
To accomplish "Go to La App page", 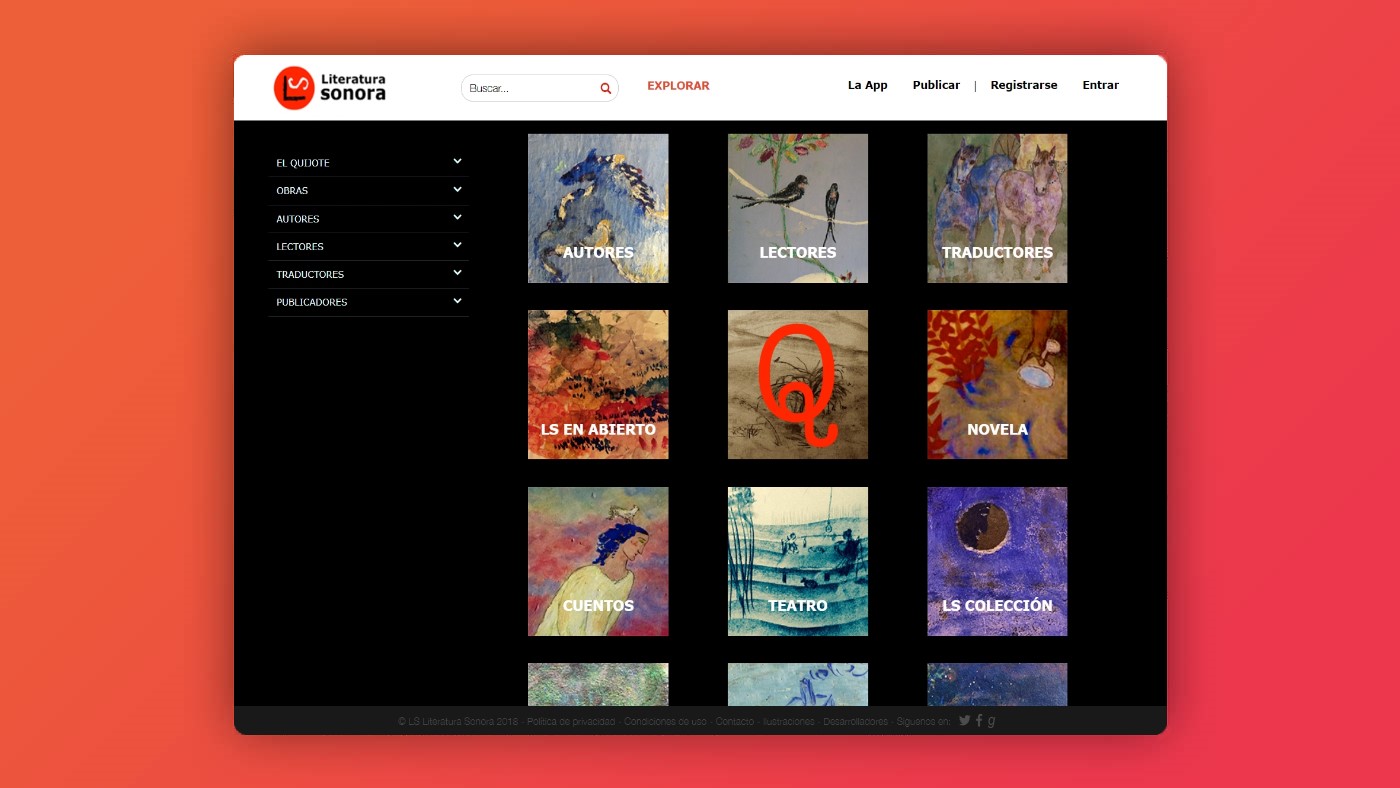I will click(x=867, y=85).
